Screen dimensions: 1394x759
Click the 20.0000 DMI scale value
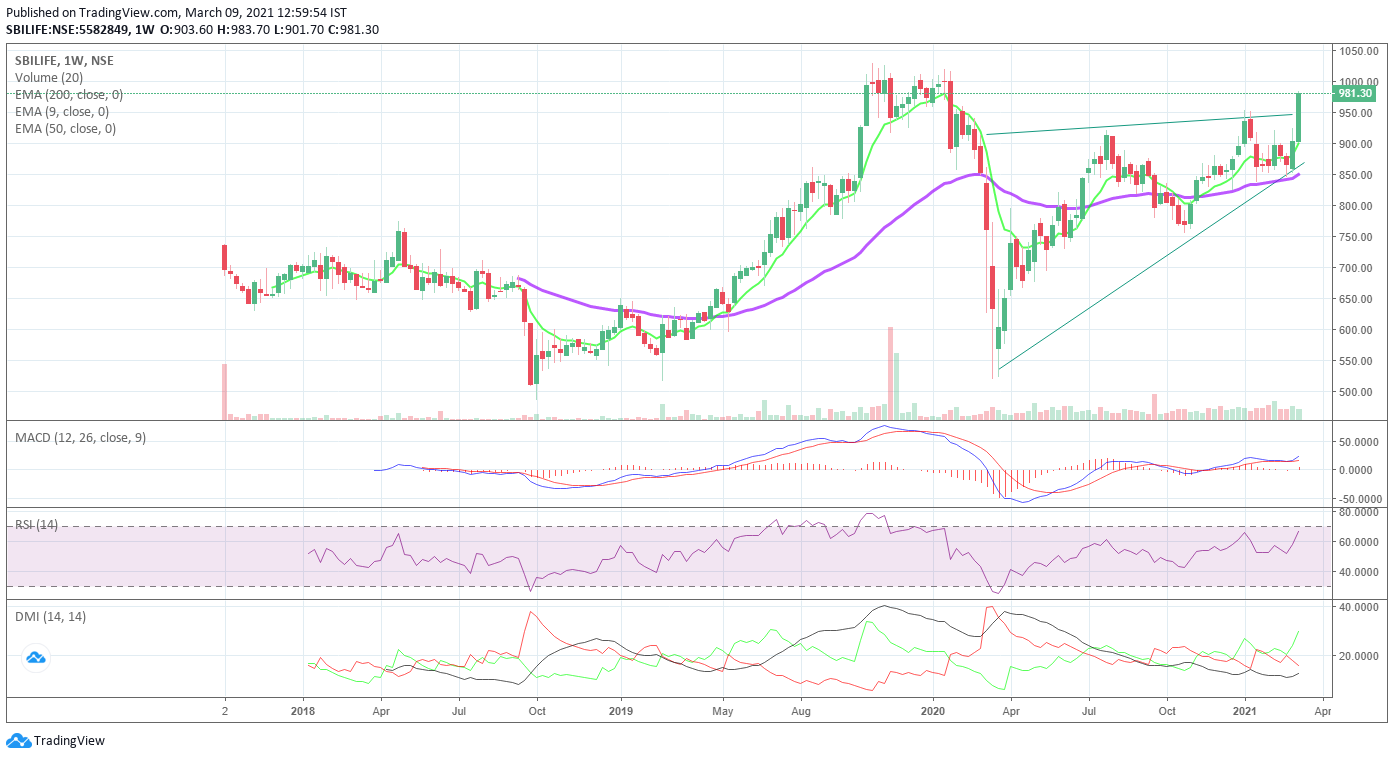tap(1358, 656)
